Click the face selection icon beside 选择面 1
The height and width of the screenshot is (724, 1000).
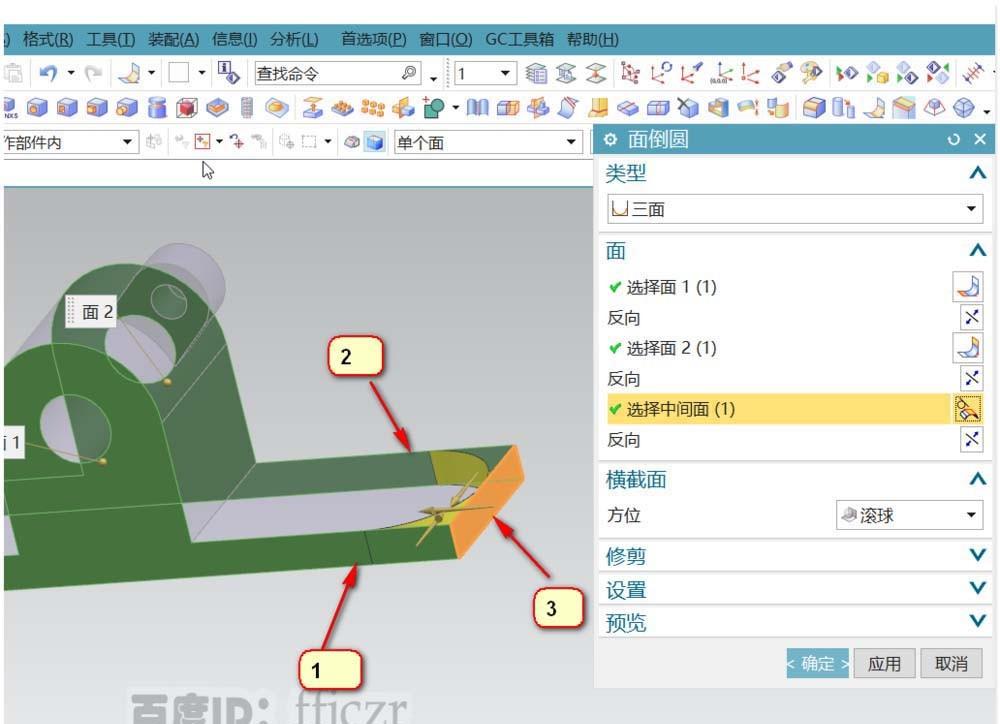(968, 285)
